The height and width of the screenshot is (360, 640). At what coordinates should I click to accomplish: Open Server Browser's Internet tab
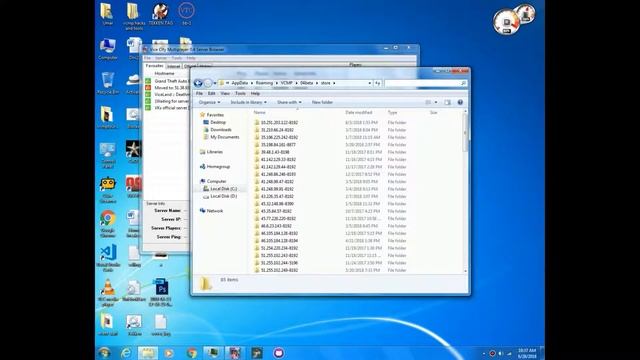pyautogui.click(x=173, y=66)
